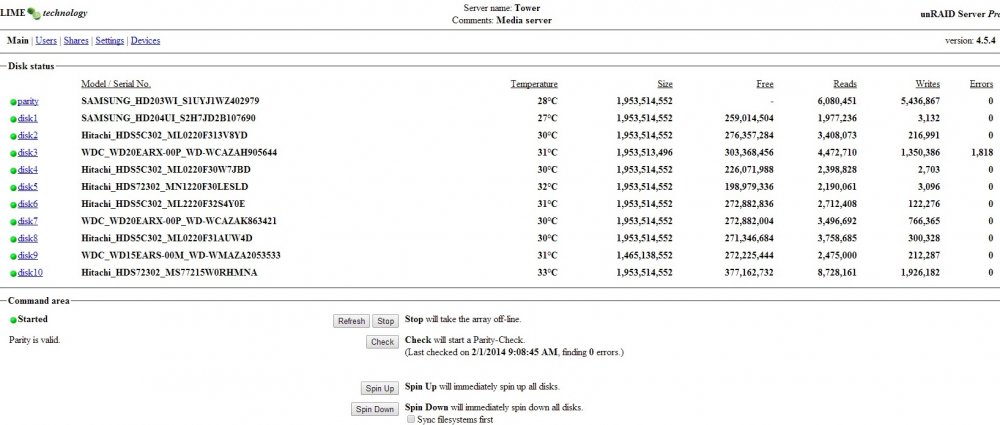Viewport: 1000px width, 425px height.
Task: Click serial WDC_WD15EARS-00M_WD-WMAZA2053533
Action: pyautogui.click(x=181, y=256)
